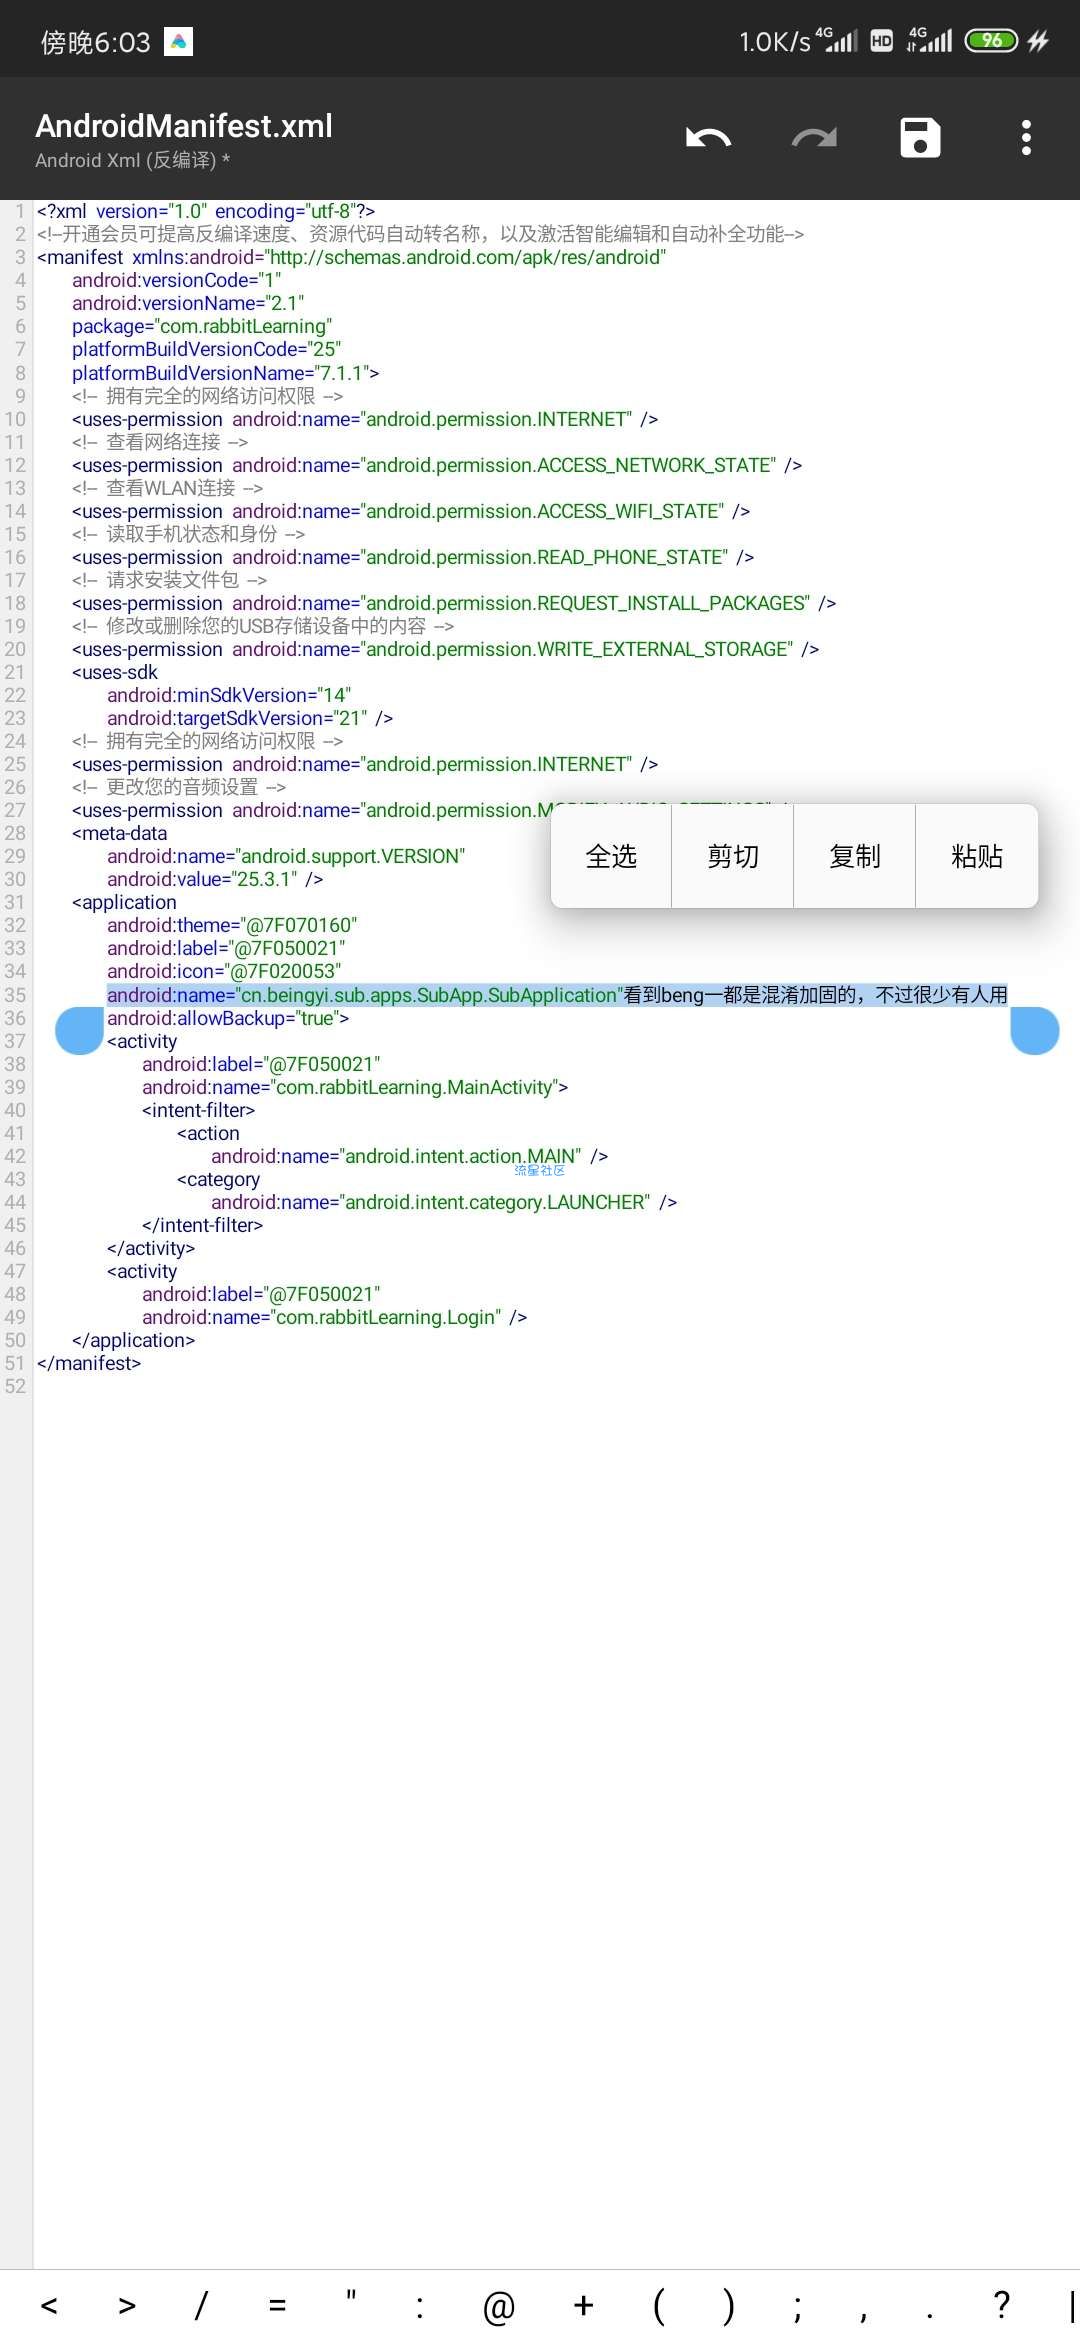Open the three-dot overflow menu
Viewport: 1080px width, 2340px height.
pyautogui.click(x=1026, y=138)
